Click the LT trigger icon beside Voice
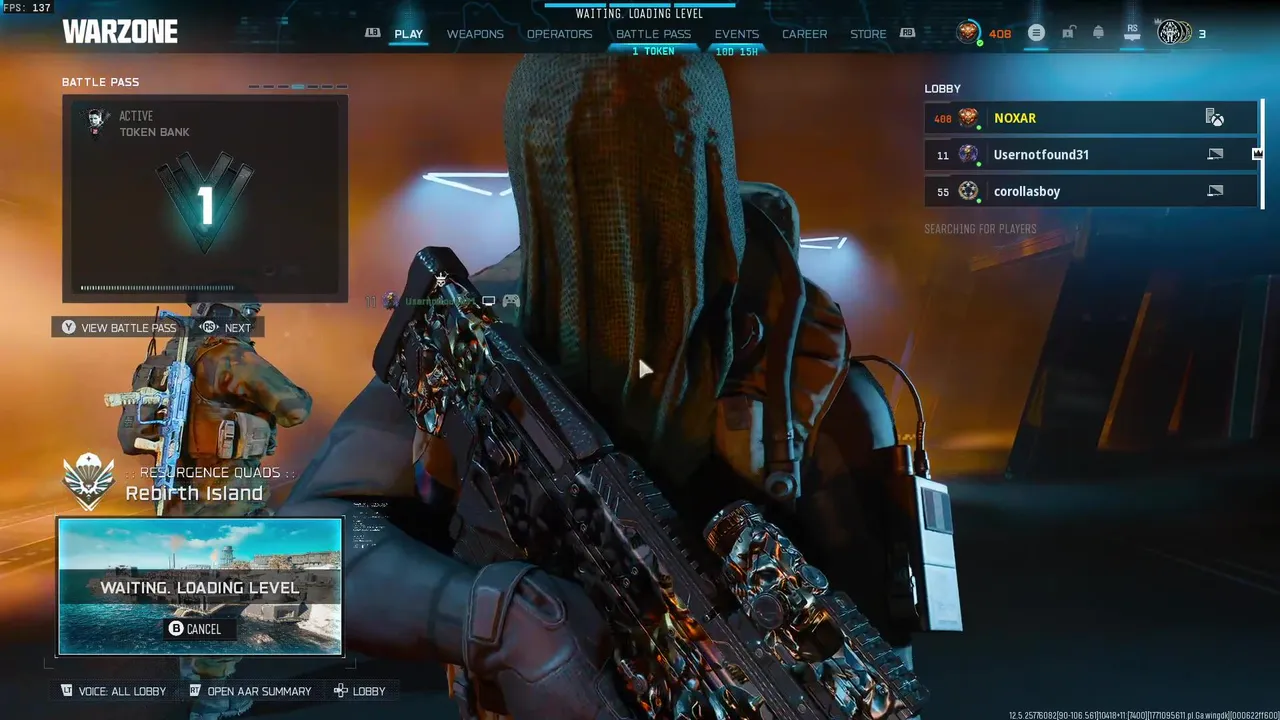Image resolution: width=1280 pixels, height=720 pixels. (67, 691)
